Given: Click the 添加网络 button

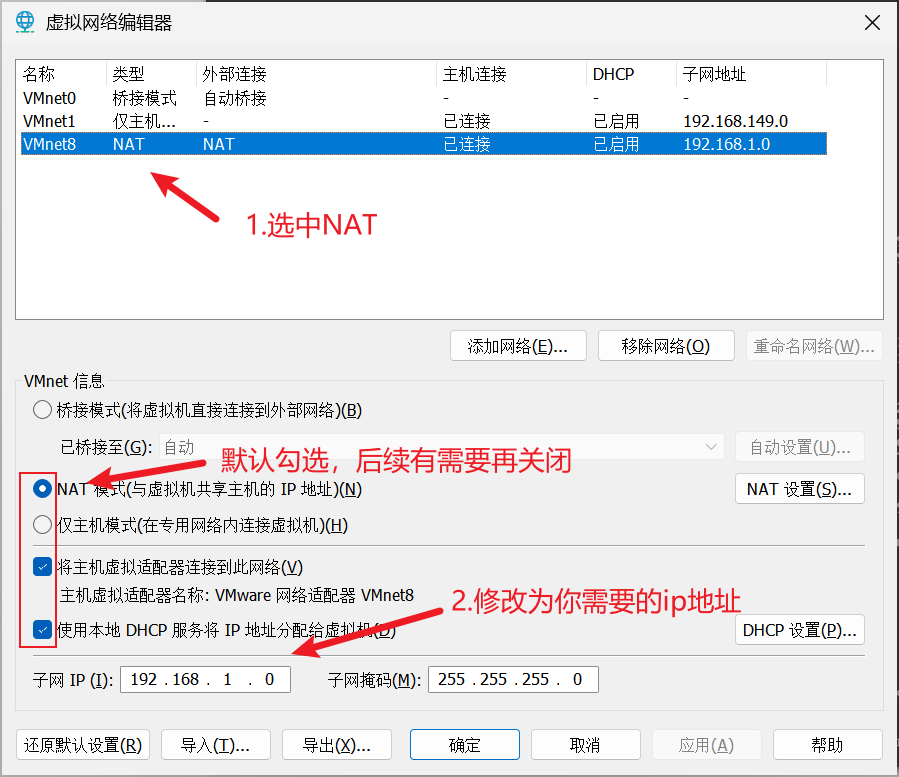Looking at the screenshot, I should tap(518, 346).
